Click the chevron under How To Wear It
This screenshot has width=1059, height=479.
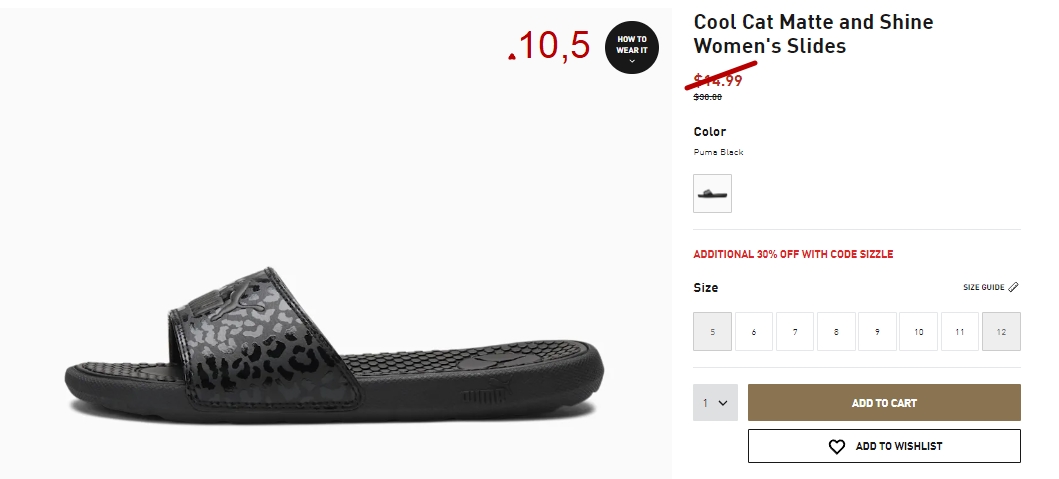click(x=631, y=61)
